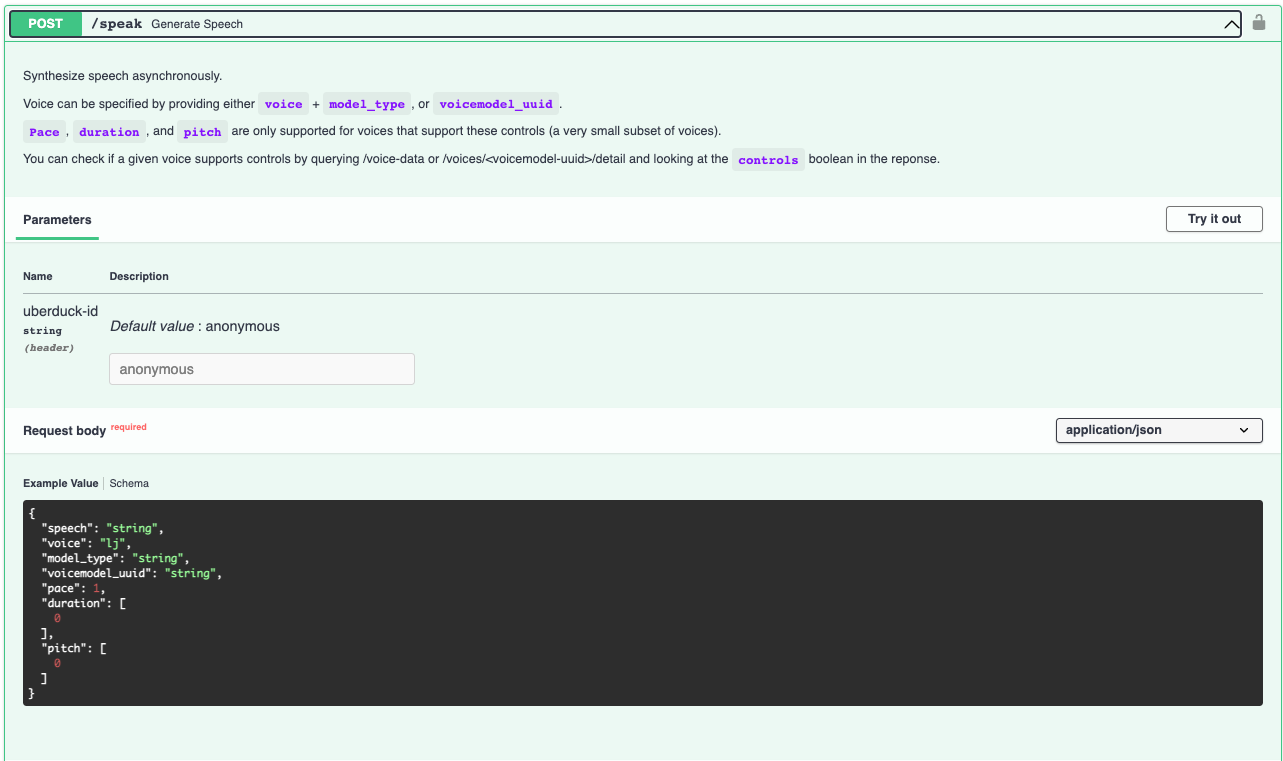The width and height of the screenshot is (1283, 761).
Task: Click inside the JSON example code block
Action: pos(640,600)
